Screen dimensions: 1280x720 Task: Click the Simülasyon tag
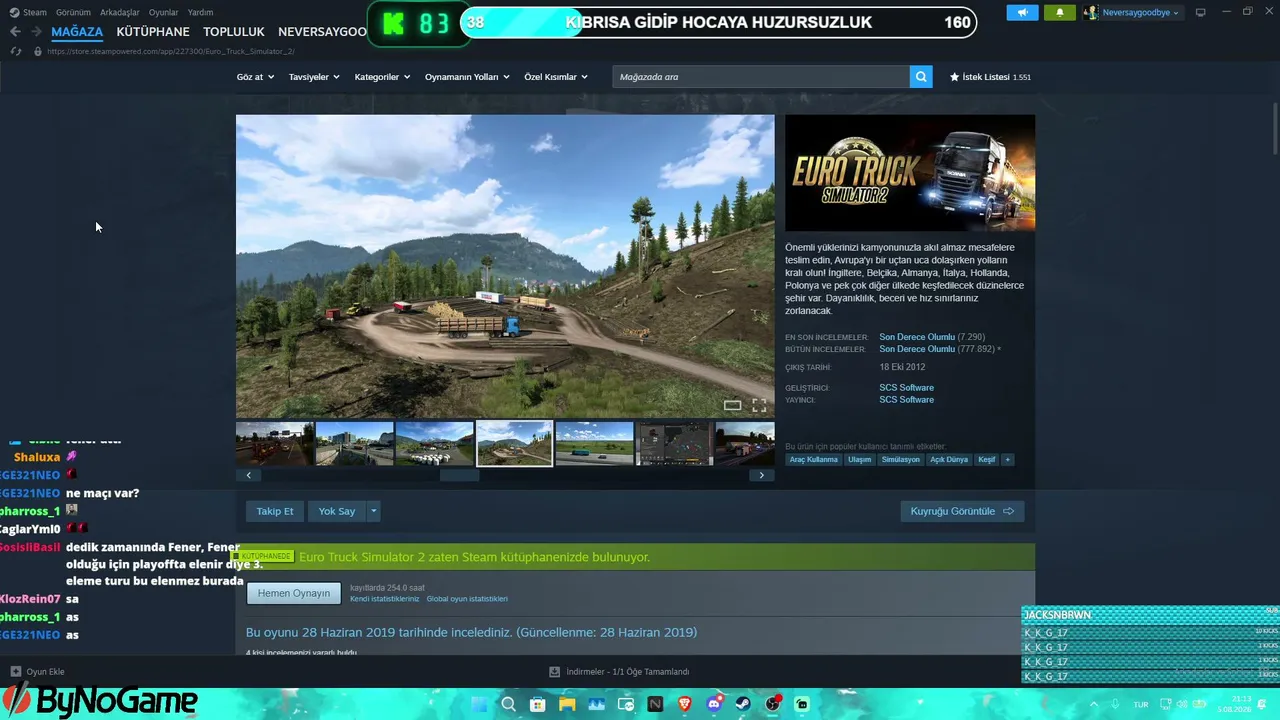coord(901,459)
